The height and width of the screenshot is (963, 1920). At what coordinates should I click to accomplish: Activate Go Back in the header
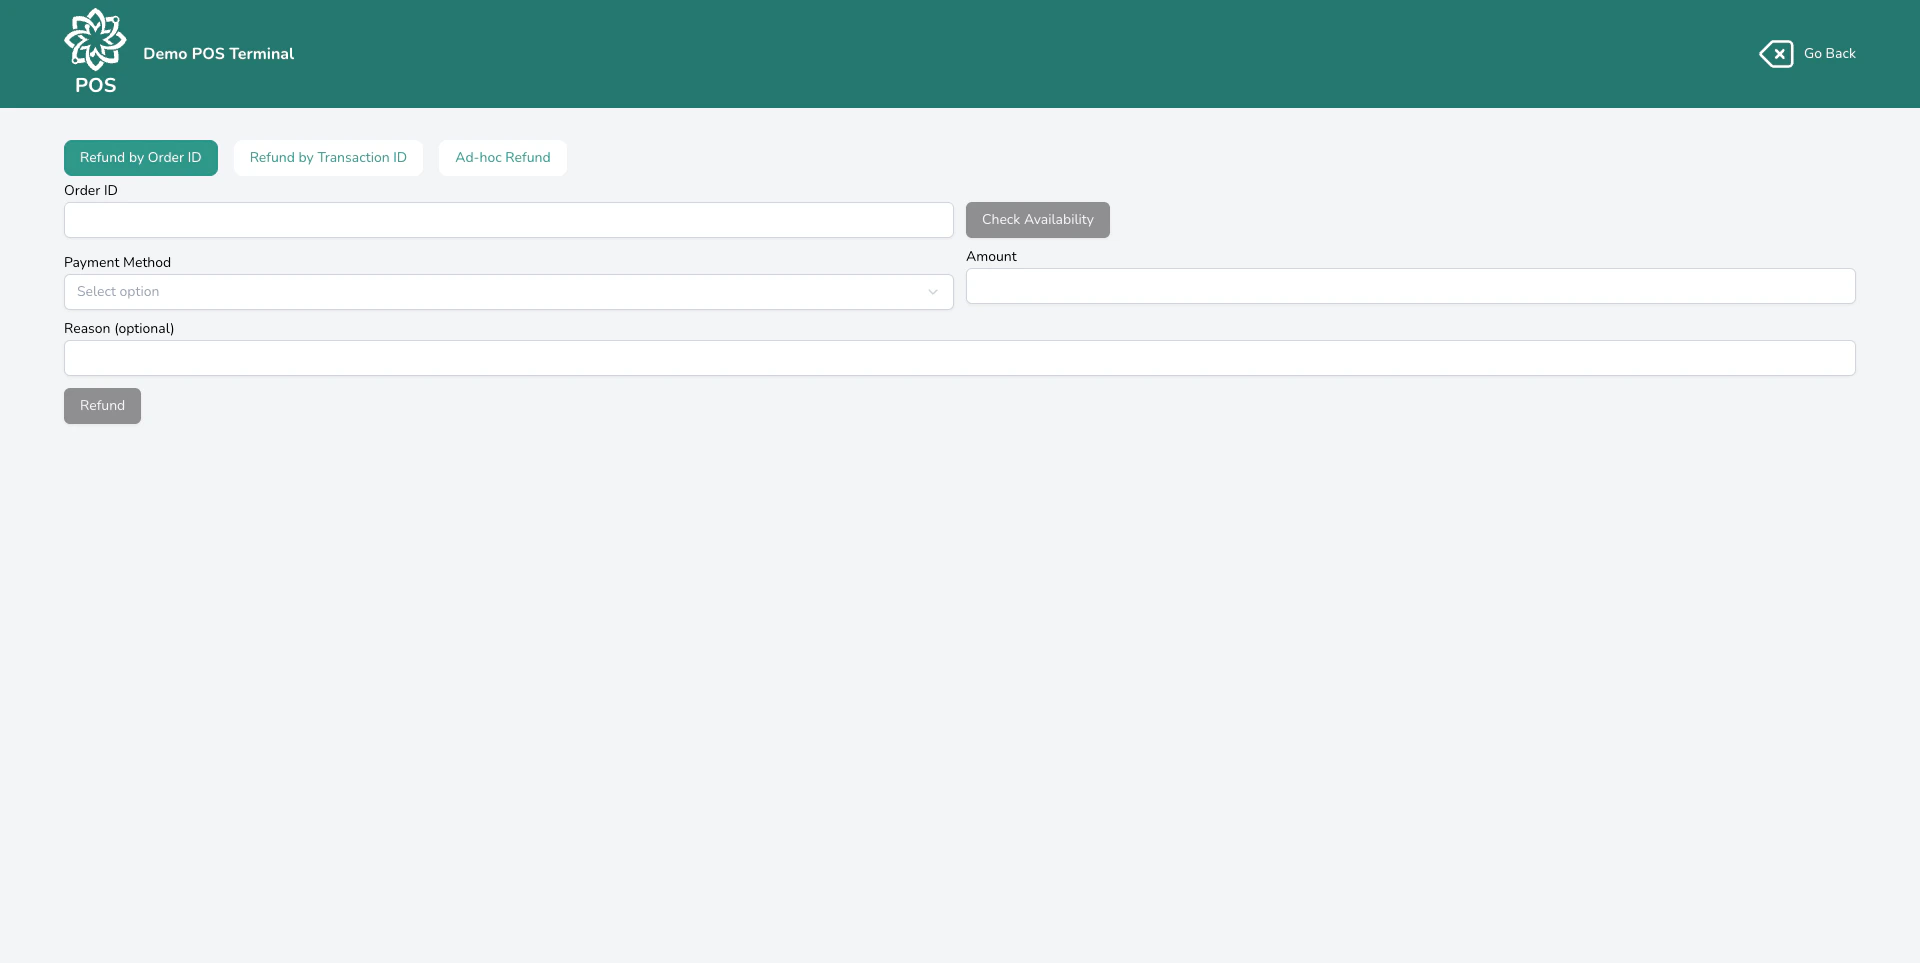click(1830, 53)
